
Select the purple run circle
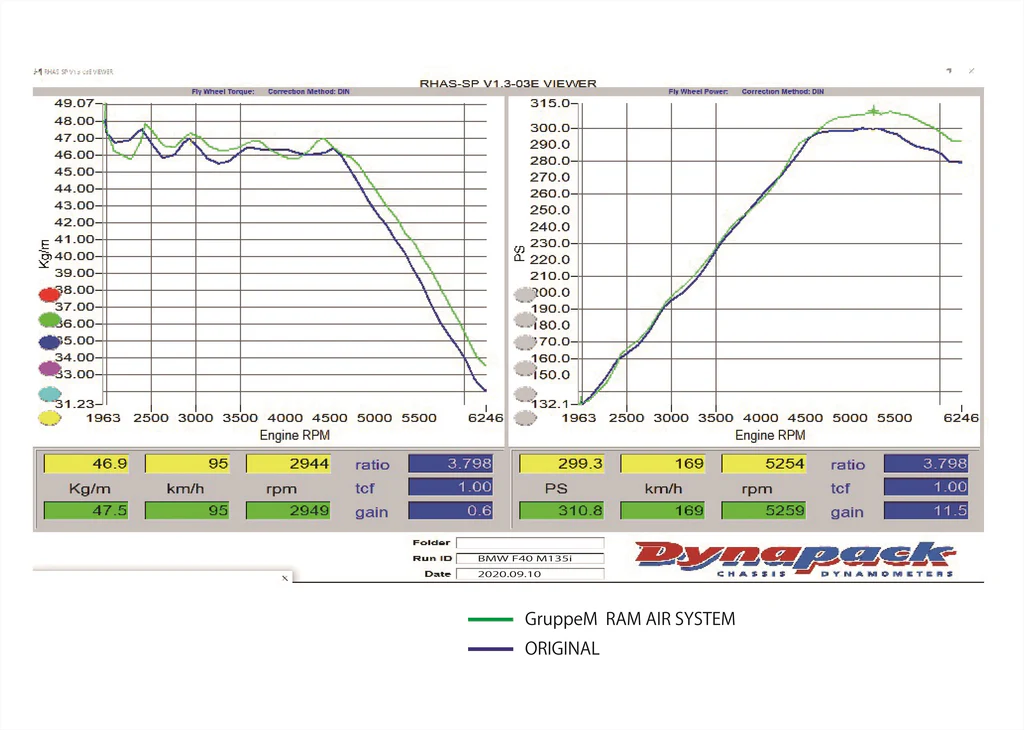click(49, 368)
